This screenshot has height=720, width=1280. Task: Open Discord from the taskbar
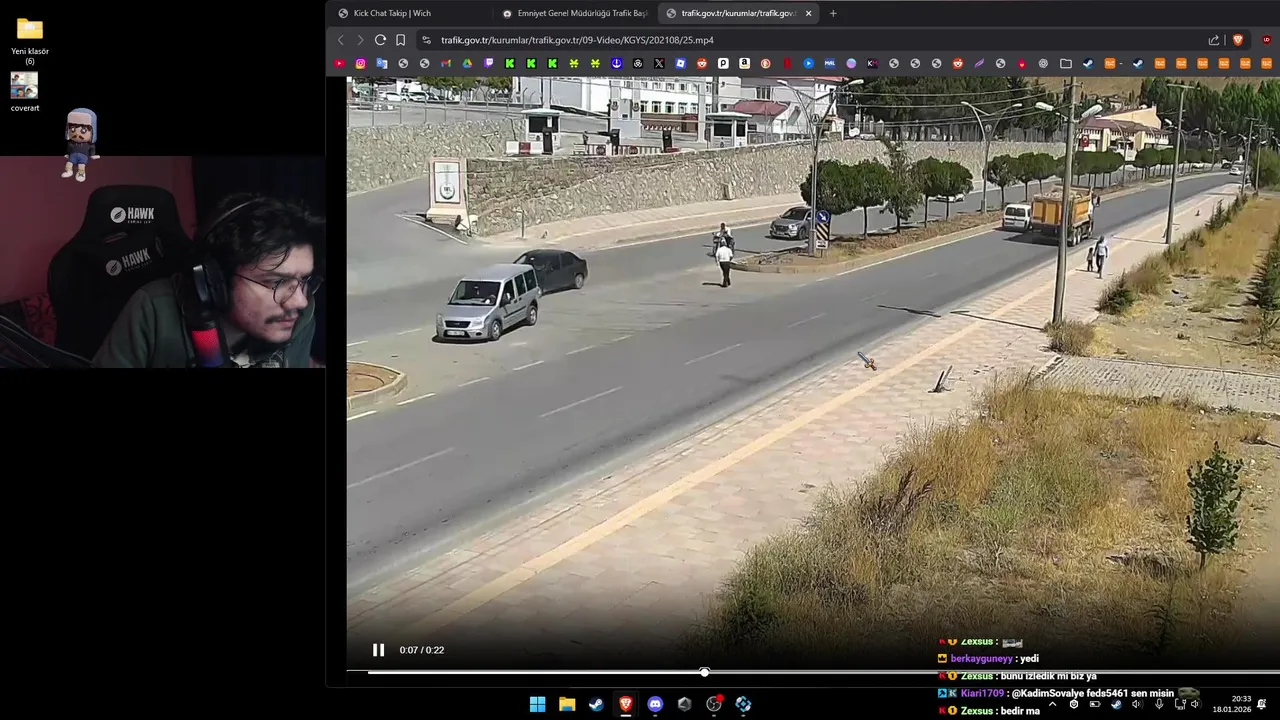pyautogui.click(x=655, y=704)
